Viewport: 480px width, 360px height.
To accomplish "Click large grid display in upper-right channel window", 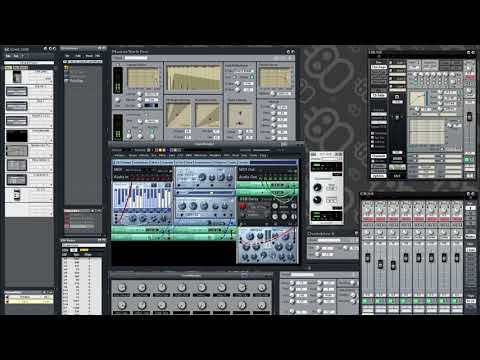I will point(427,132).
